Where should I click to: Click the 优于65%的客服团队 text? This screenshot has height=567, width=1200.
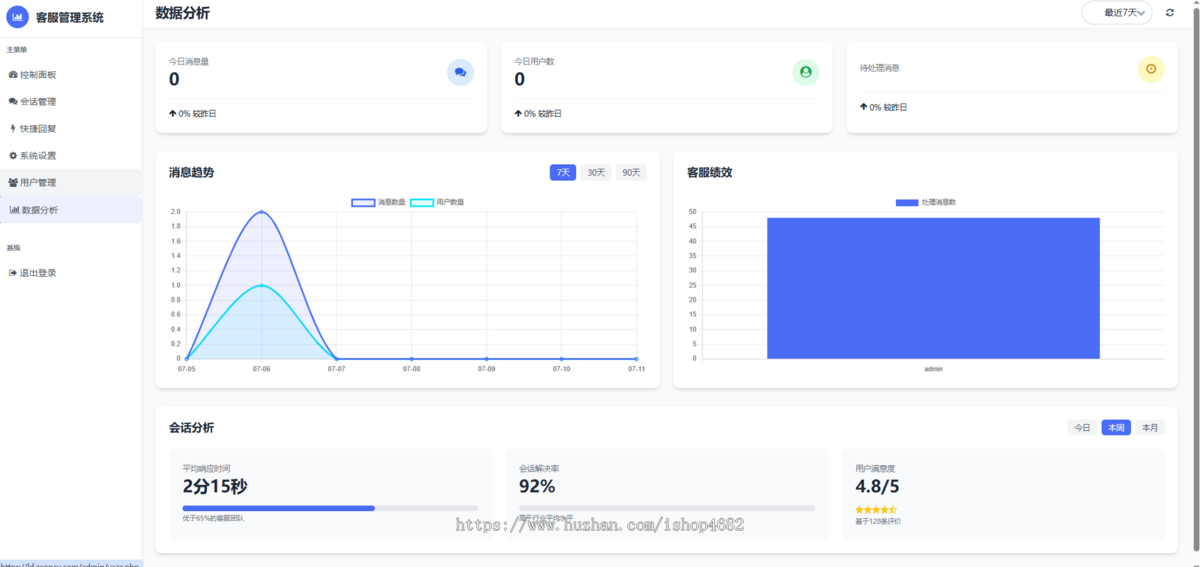[213, 519]
